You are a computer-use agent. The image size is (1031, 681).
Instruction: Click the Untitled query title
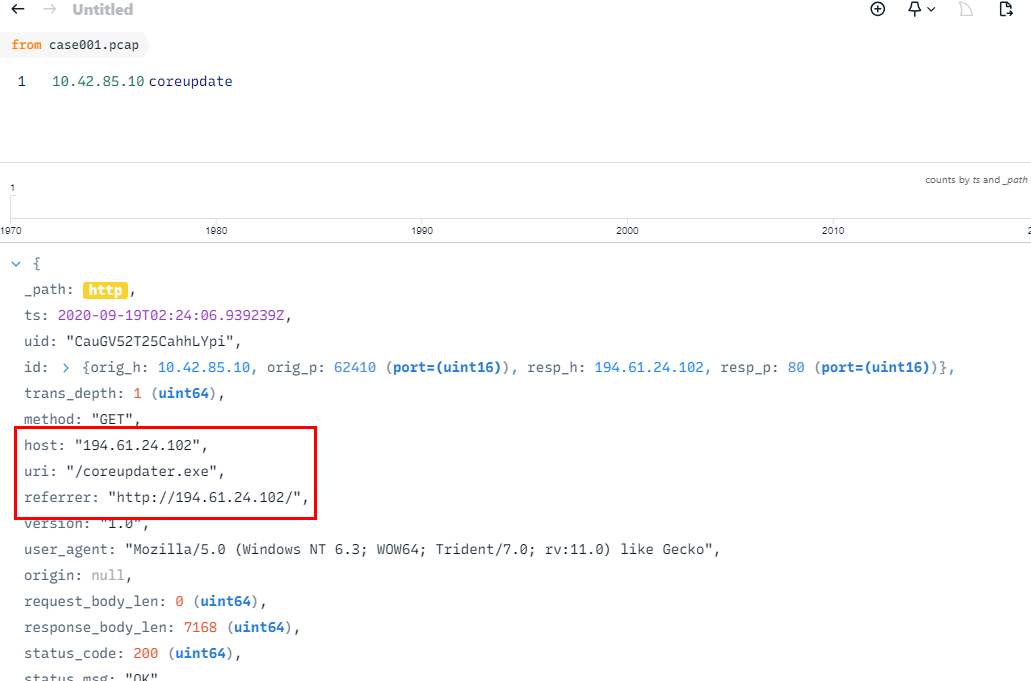click(x=103, y=10)
